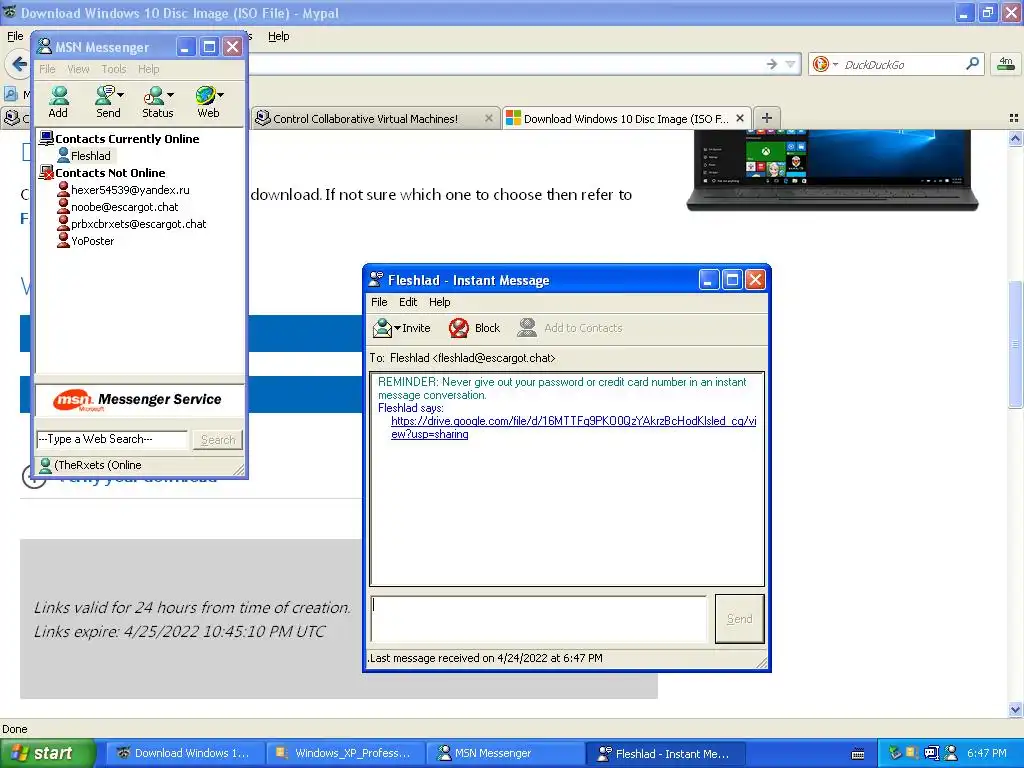Open File menu in MSN Messenger

(x=47, y=69)
